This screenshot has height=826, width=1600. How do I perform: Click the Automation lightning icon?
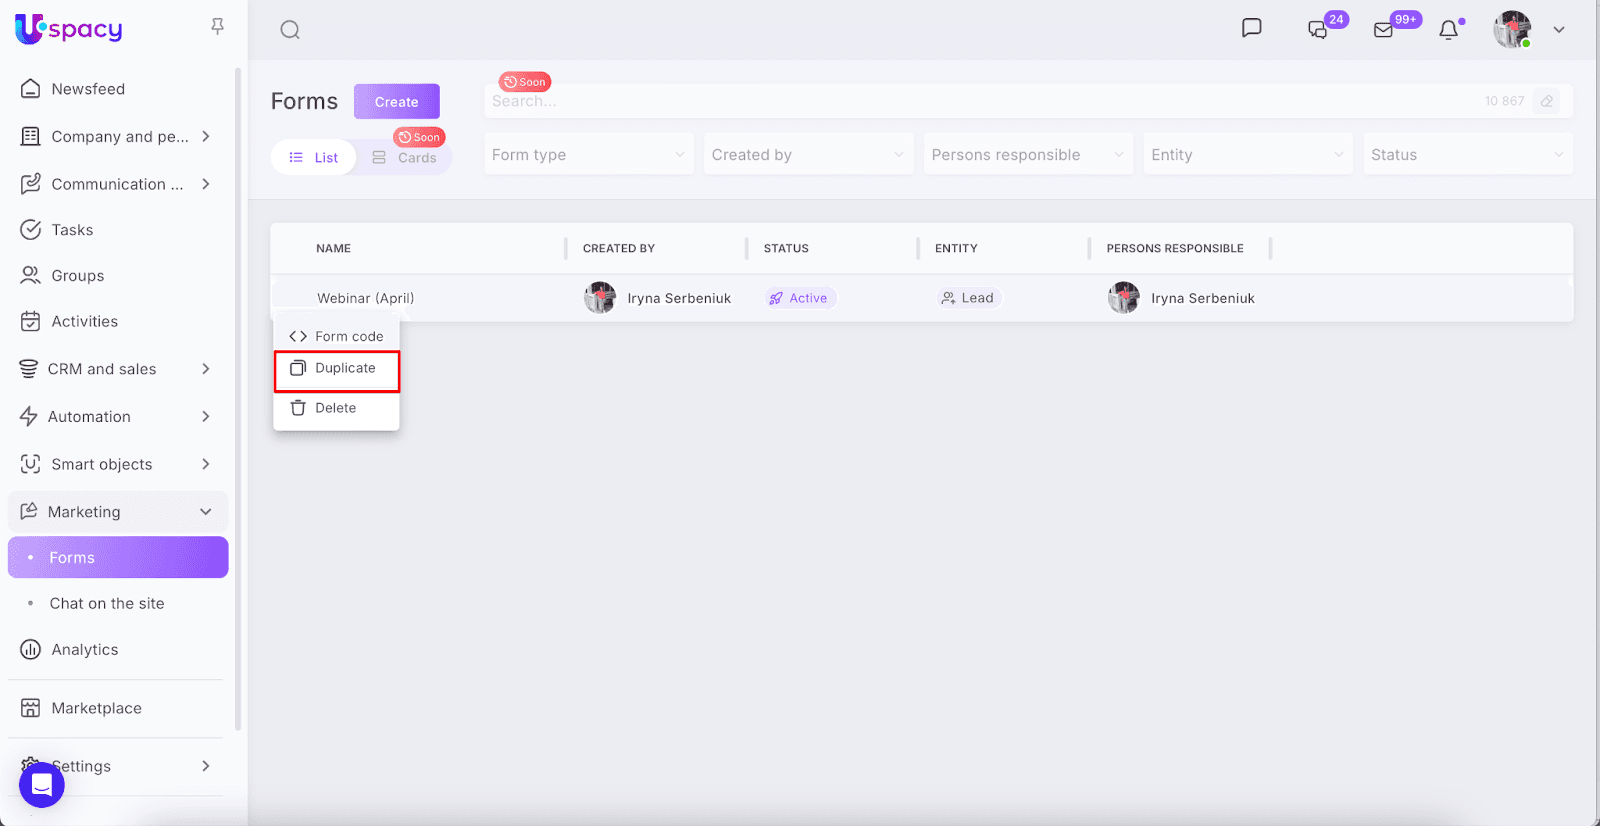[x=29, y=416]
